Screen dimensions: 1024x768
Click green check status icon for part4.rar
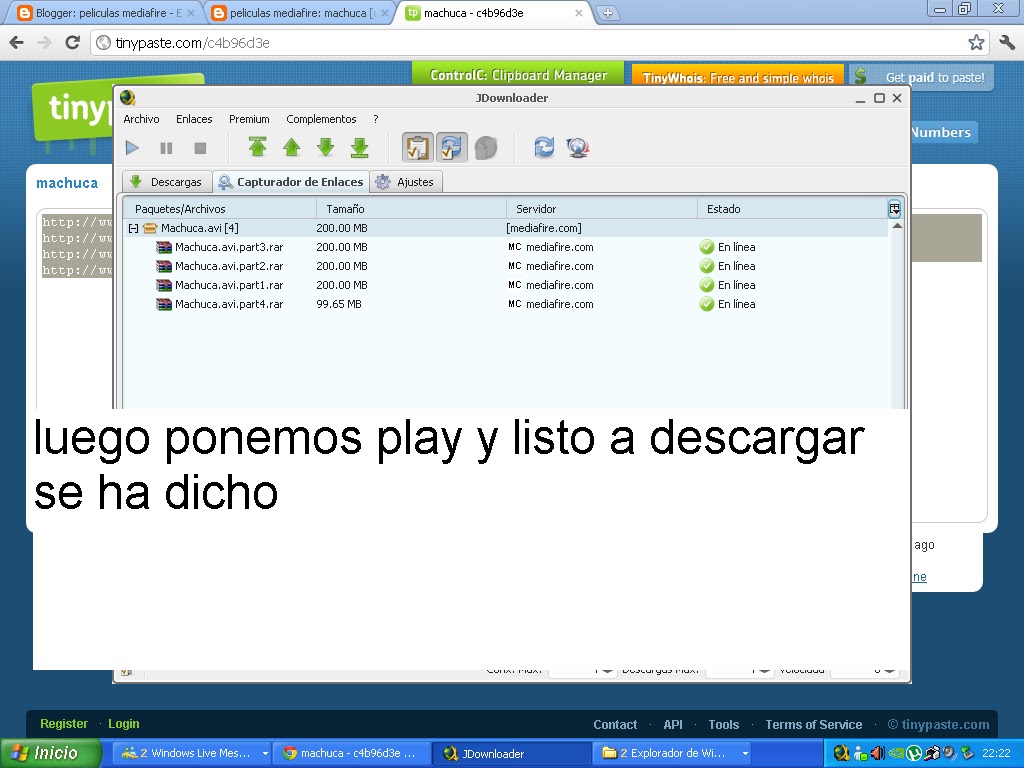pyautogui.click(x=707, y=304)
